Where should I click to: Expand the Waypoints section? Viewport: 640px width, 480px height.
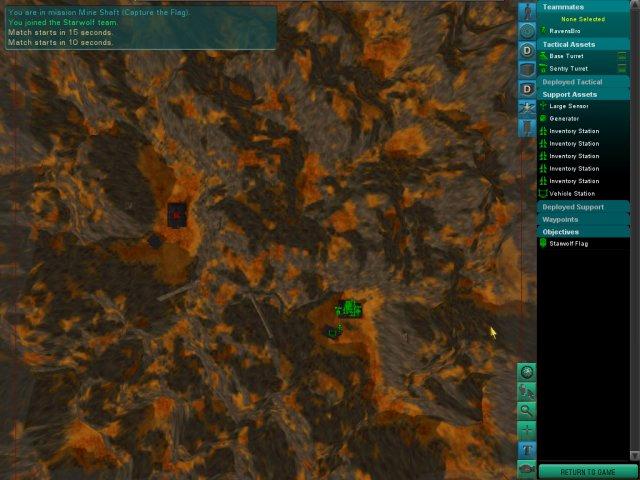(584, 219)
